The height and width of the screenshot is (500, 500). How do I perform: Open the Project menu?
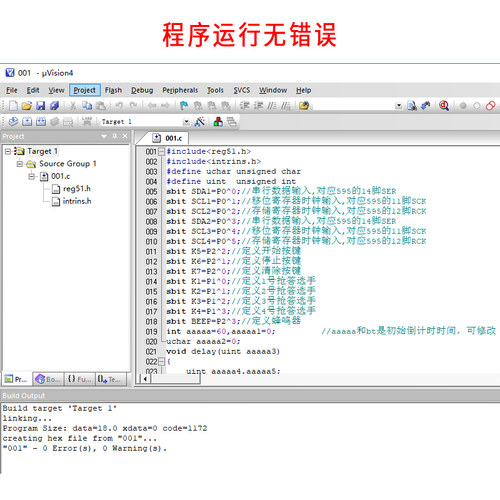click(x=85, y=90)
